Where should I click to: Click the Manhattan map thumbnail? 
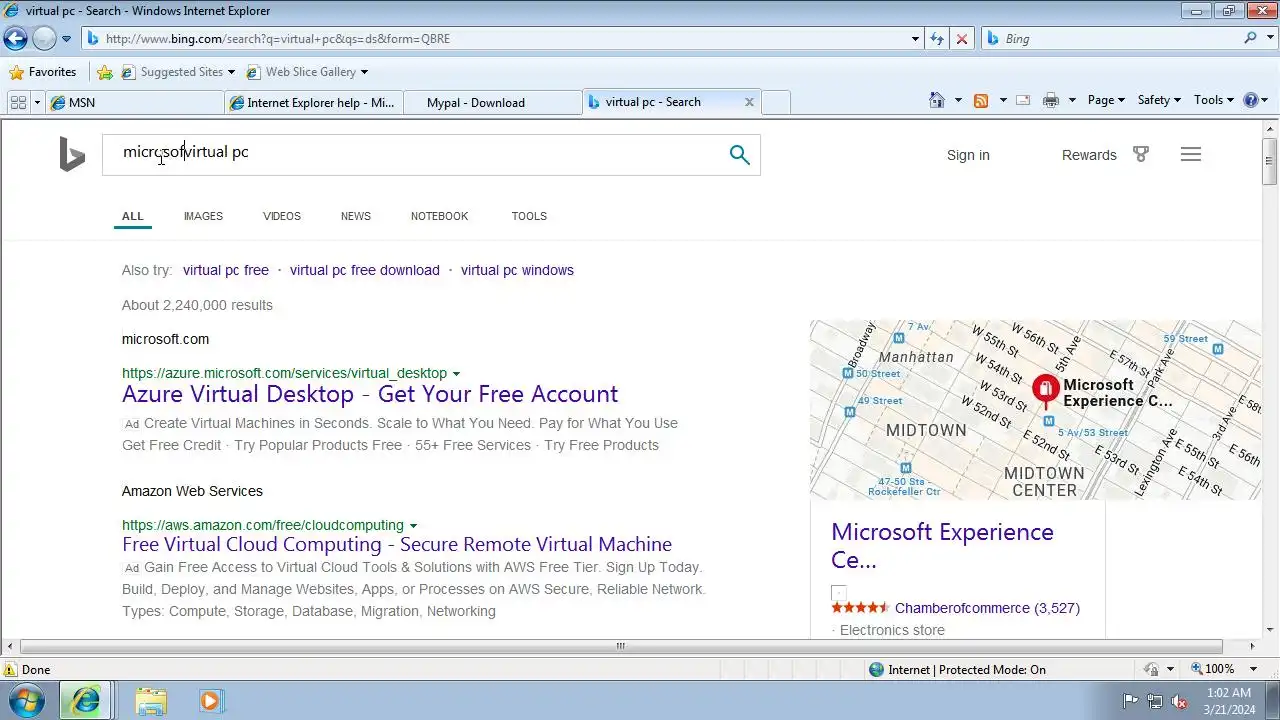1035,410
